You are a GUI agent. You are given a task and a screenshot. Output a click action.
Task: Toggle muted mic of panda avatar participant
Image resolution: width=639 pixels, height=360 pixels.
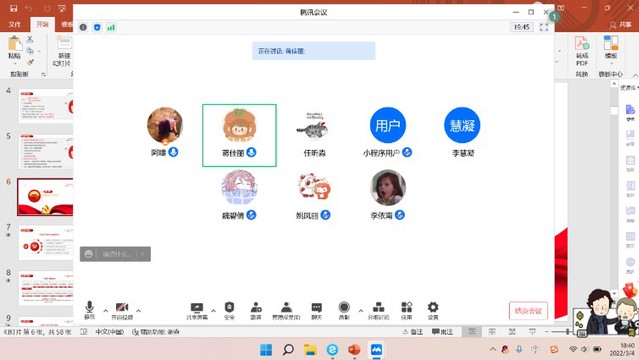325,215
